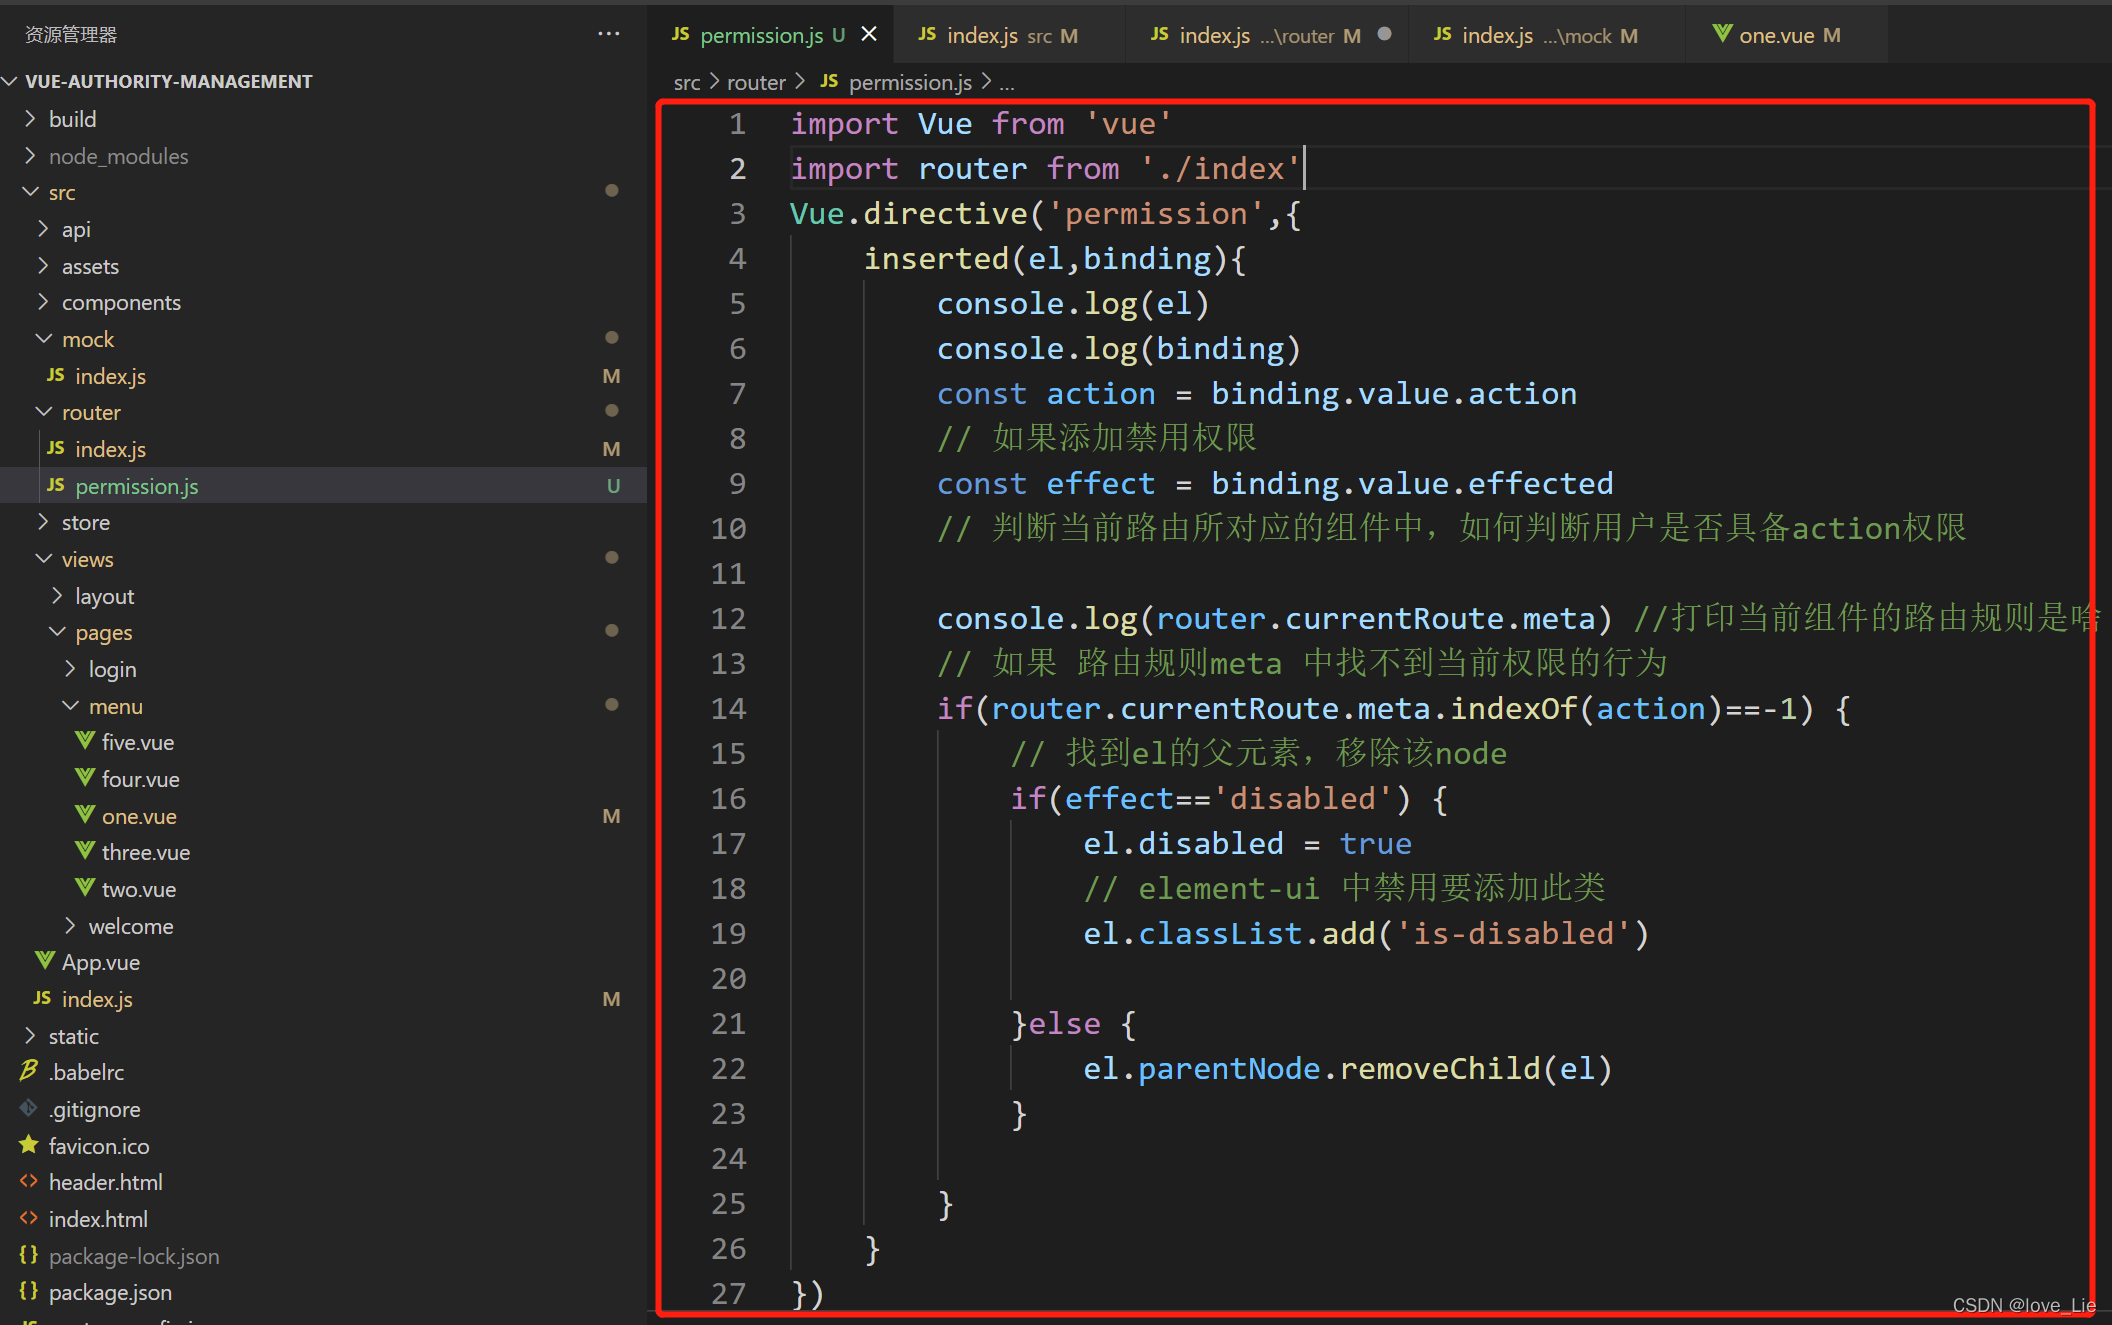Click the 资源管理器 explorer panel title

click(x=71, y=34)
